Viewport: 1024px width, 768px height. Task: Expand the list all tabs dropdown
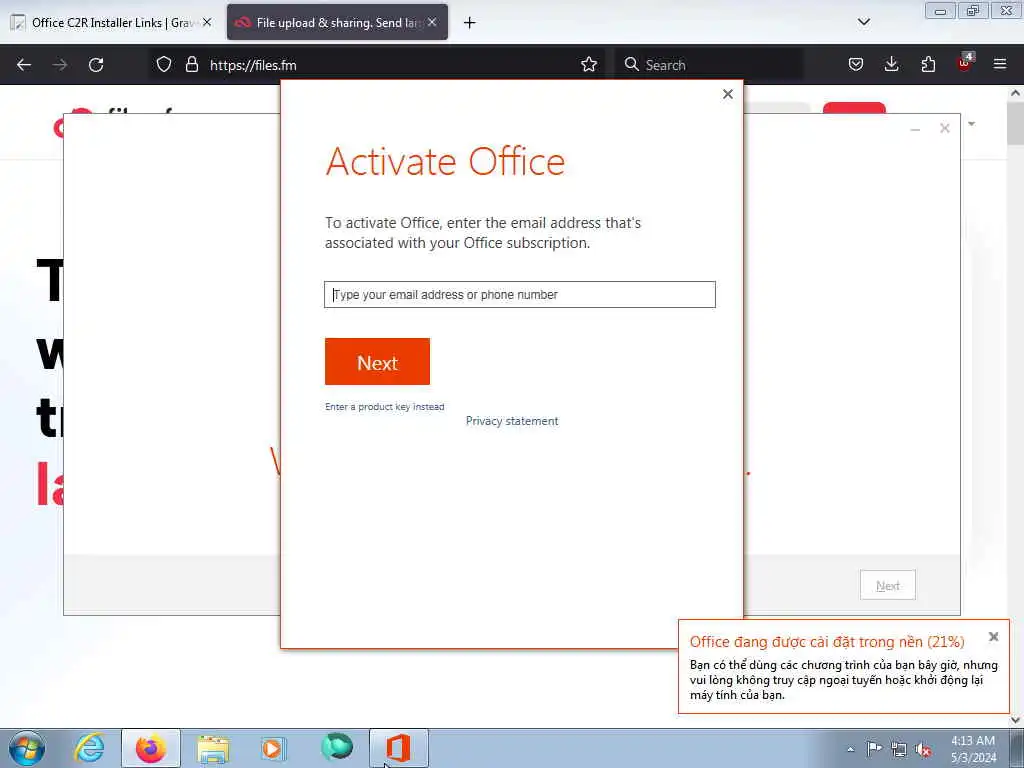tap(863, 22)
